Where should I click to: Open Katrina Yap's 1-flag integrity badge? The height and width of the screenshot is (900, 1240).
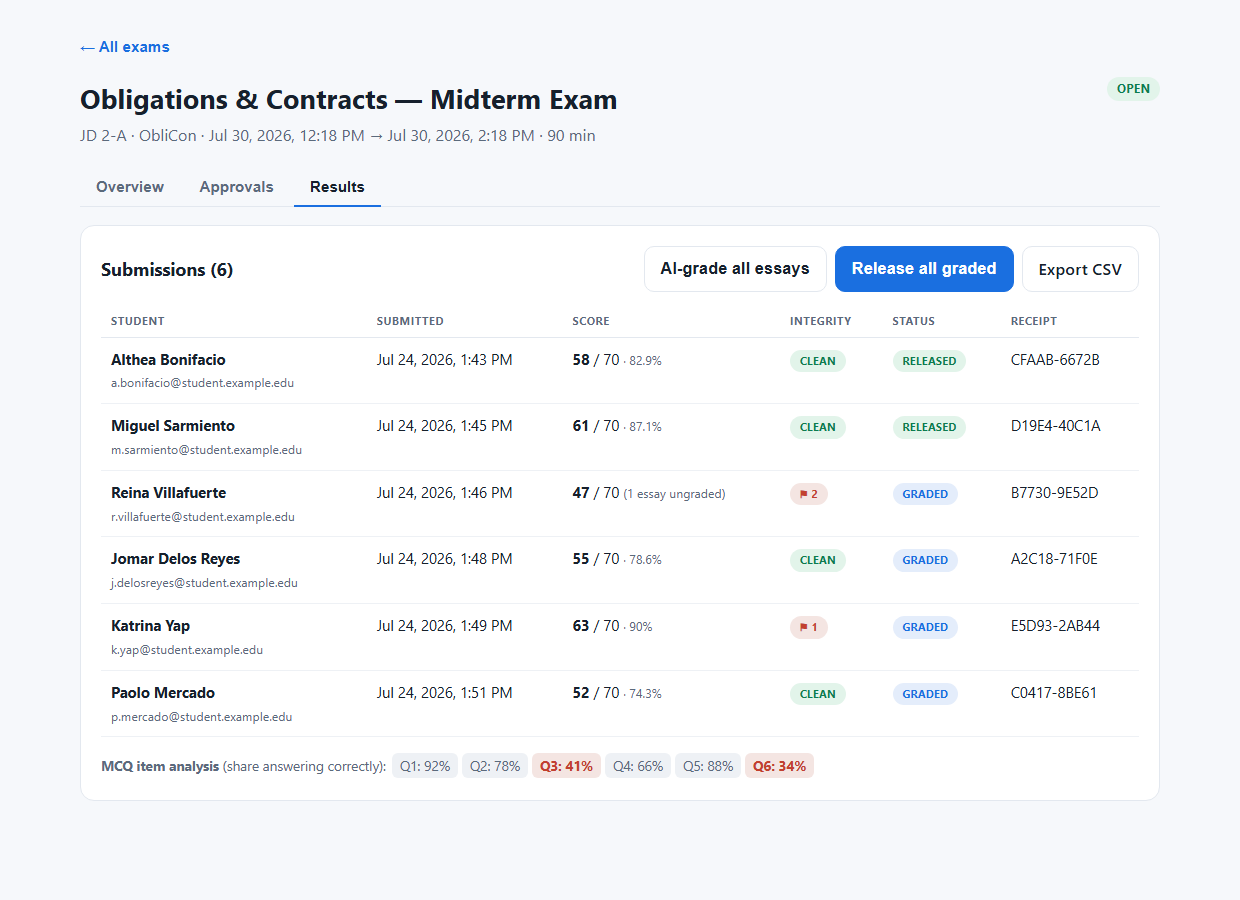pyautogui.click(x=808, y=627)
